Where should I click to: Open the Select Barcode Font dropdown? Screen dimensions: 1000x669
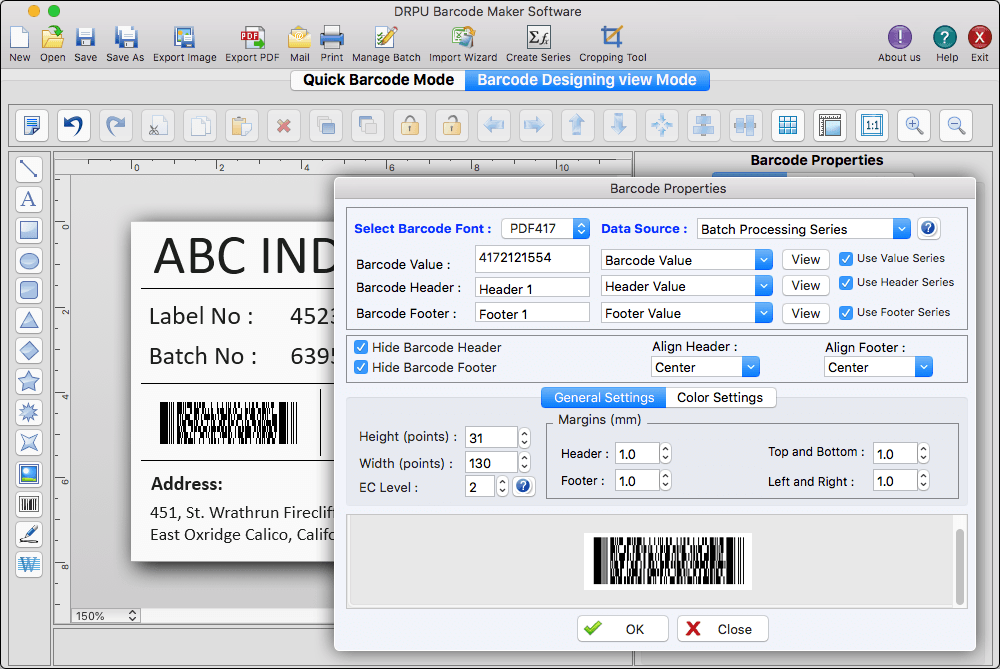pyautogui.click(x=545, y=228)
